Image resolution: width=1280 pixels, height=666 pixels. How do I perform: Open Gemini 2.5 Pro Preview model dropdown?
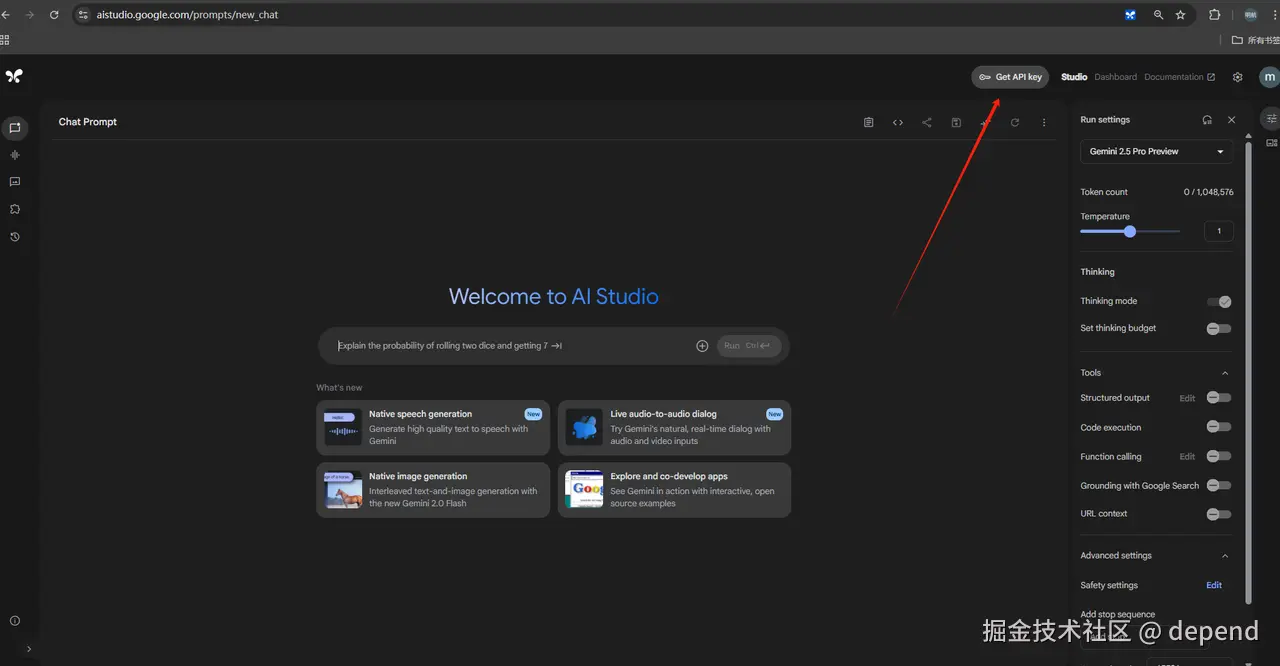(1157, 152)
